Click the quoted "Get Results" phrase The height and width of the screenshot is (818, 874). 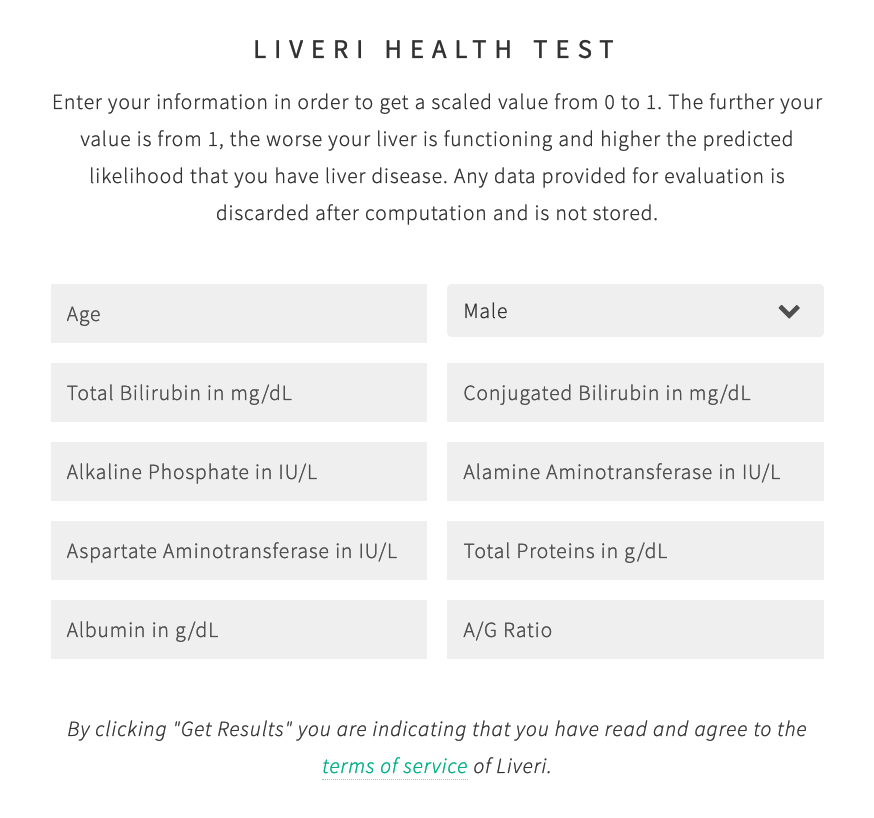pyautogui.click(x=233, y=729)
